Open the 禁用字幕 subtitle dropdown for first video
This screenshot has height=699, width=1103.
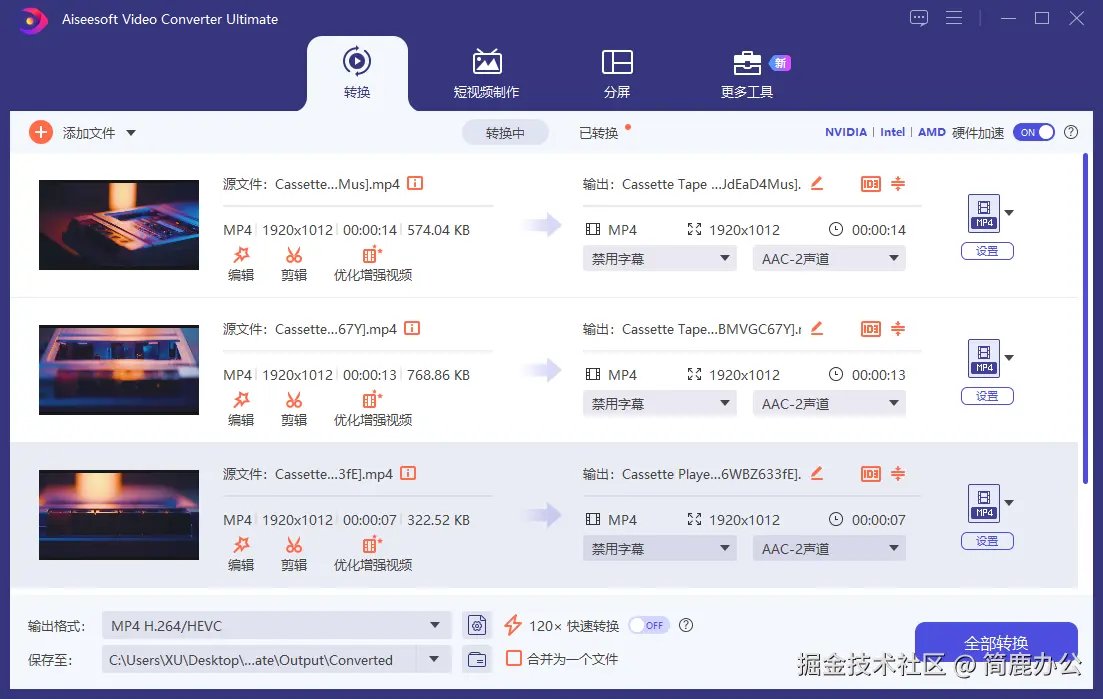pyautogui.click(x=659, y=258)
